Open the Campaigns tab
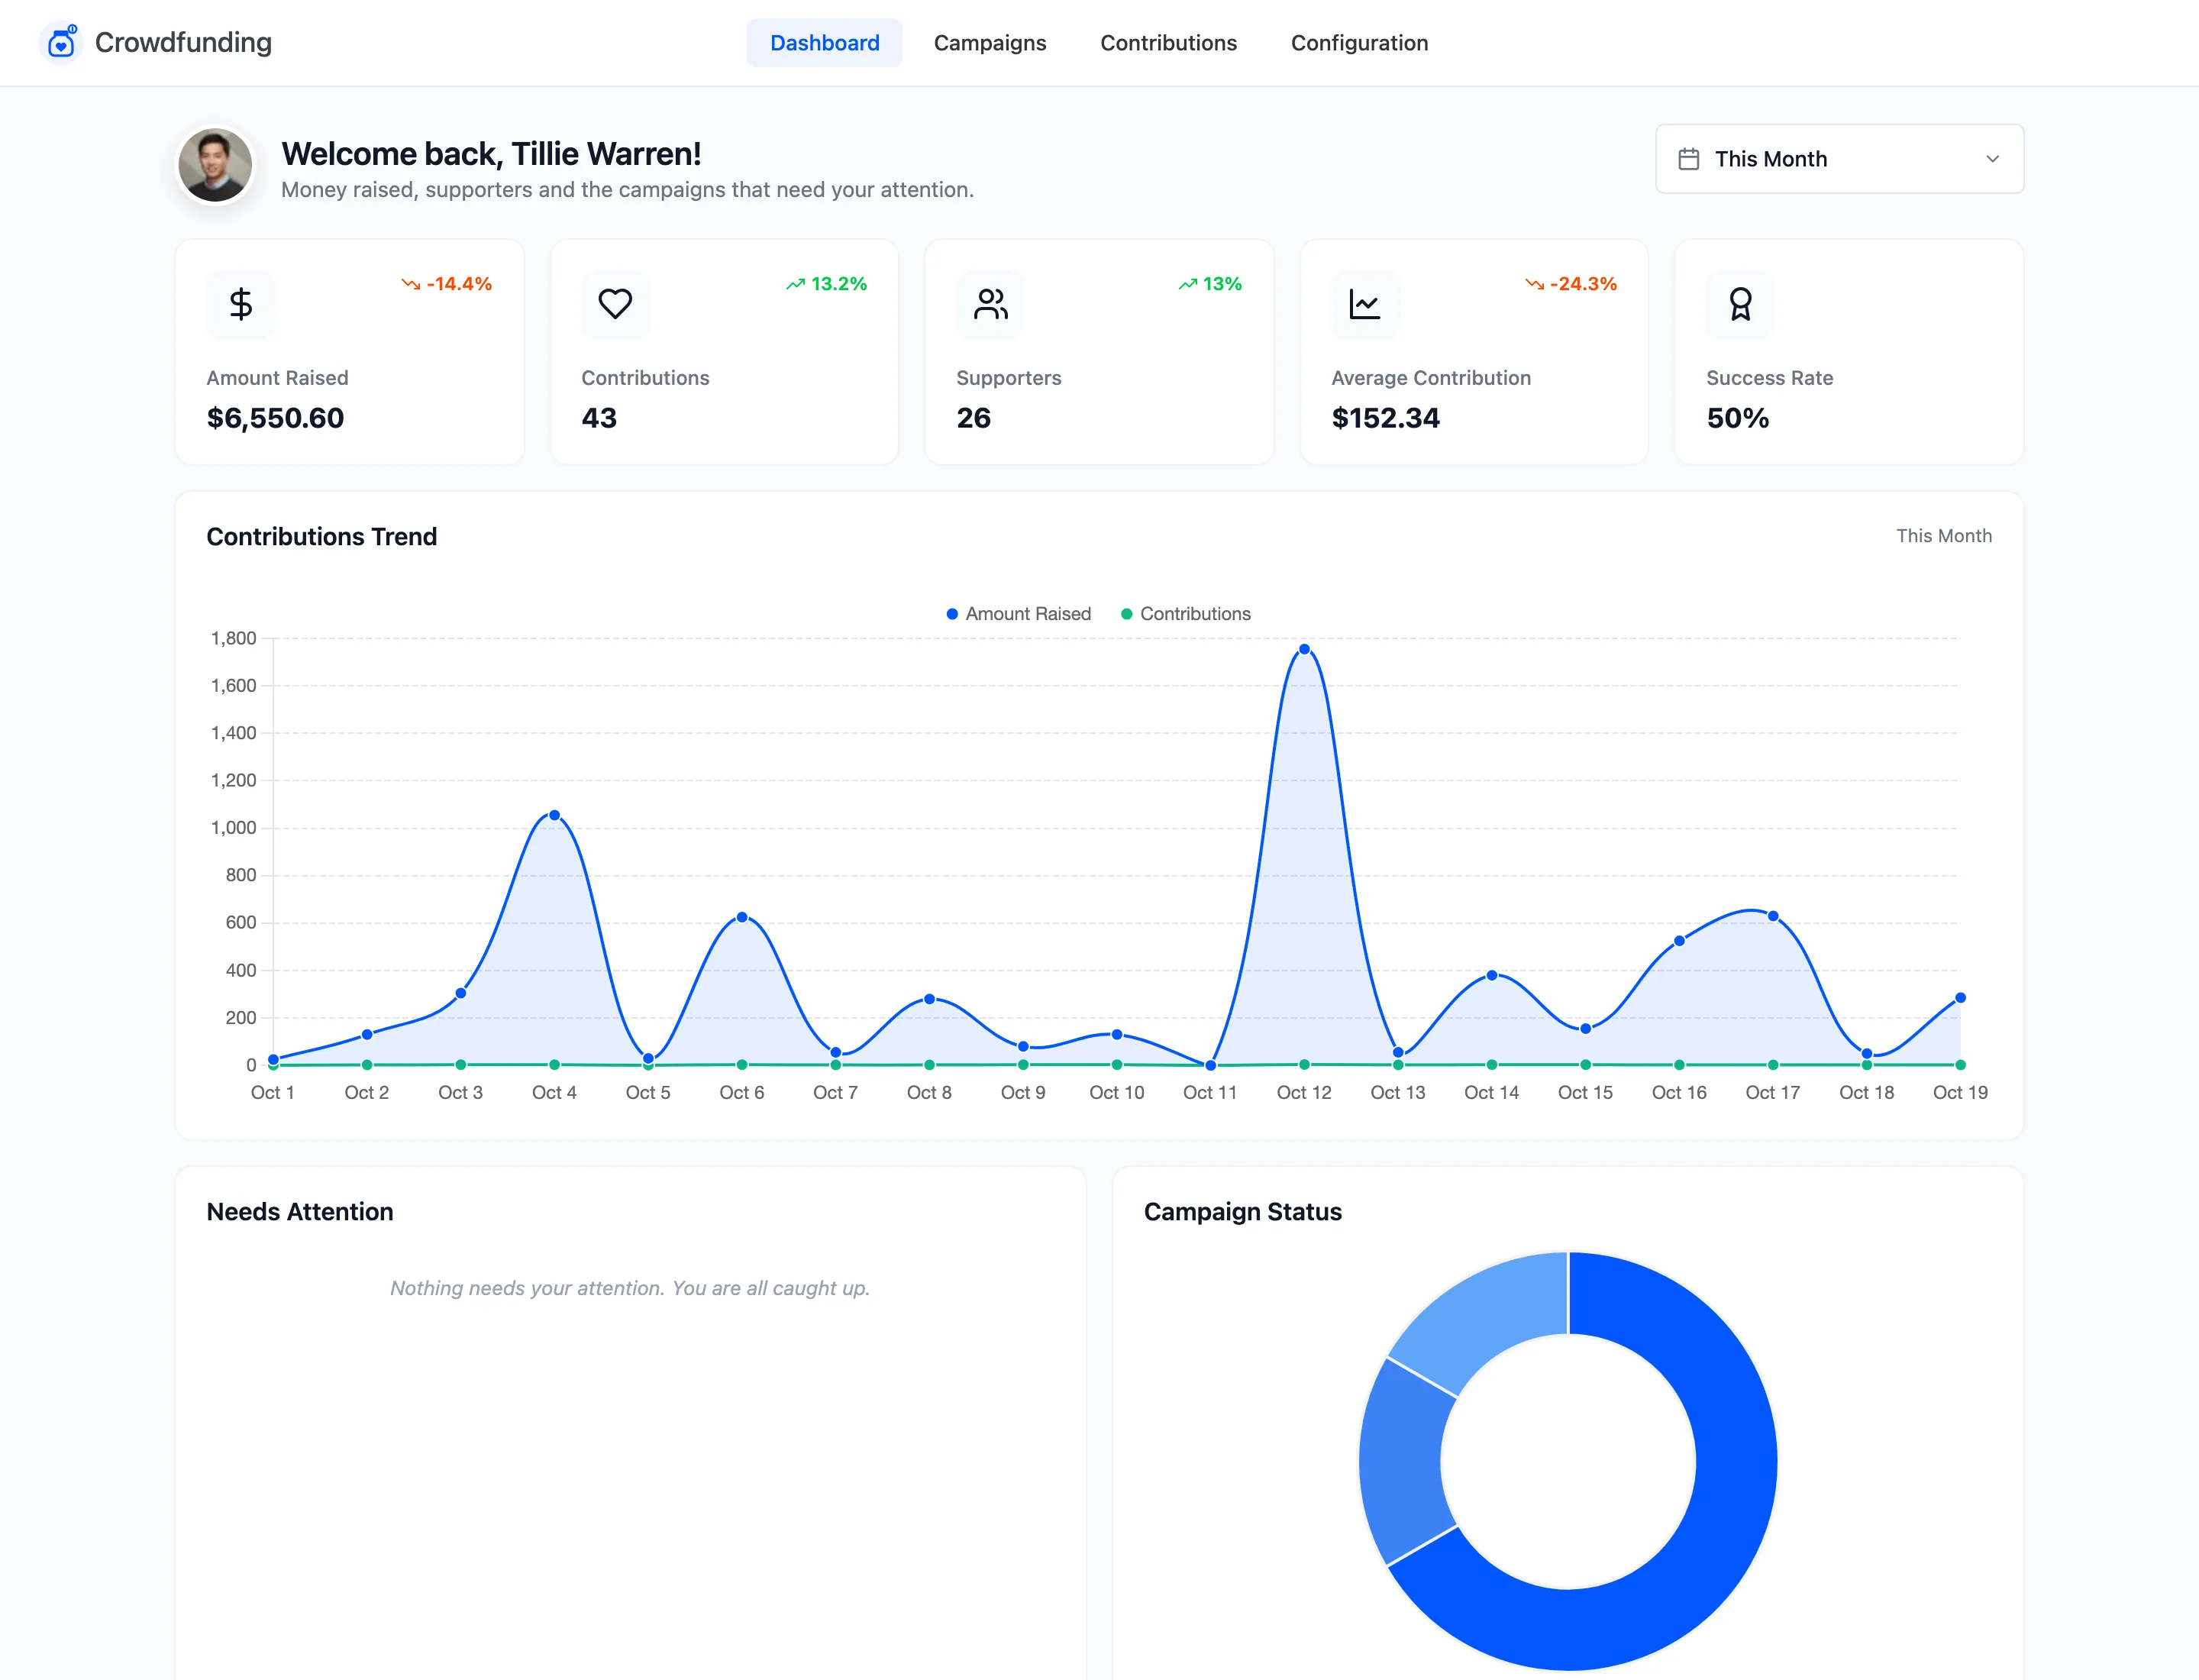The width and height of the screenshot is (2199, 1680). point(990,43)
